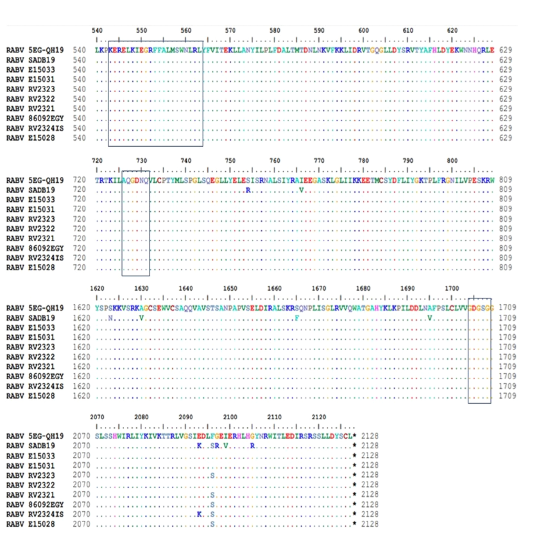Screen dimensions: 533x539
Task: Select RABV E15028 label in last block
Action: 30,524
